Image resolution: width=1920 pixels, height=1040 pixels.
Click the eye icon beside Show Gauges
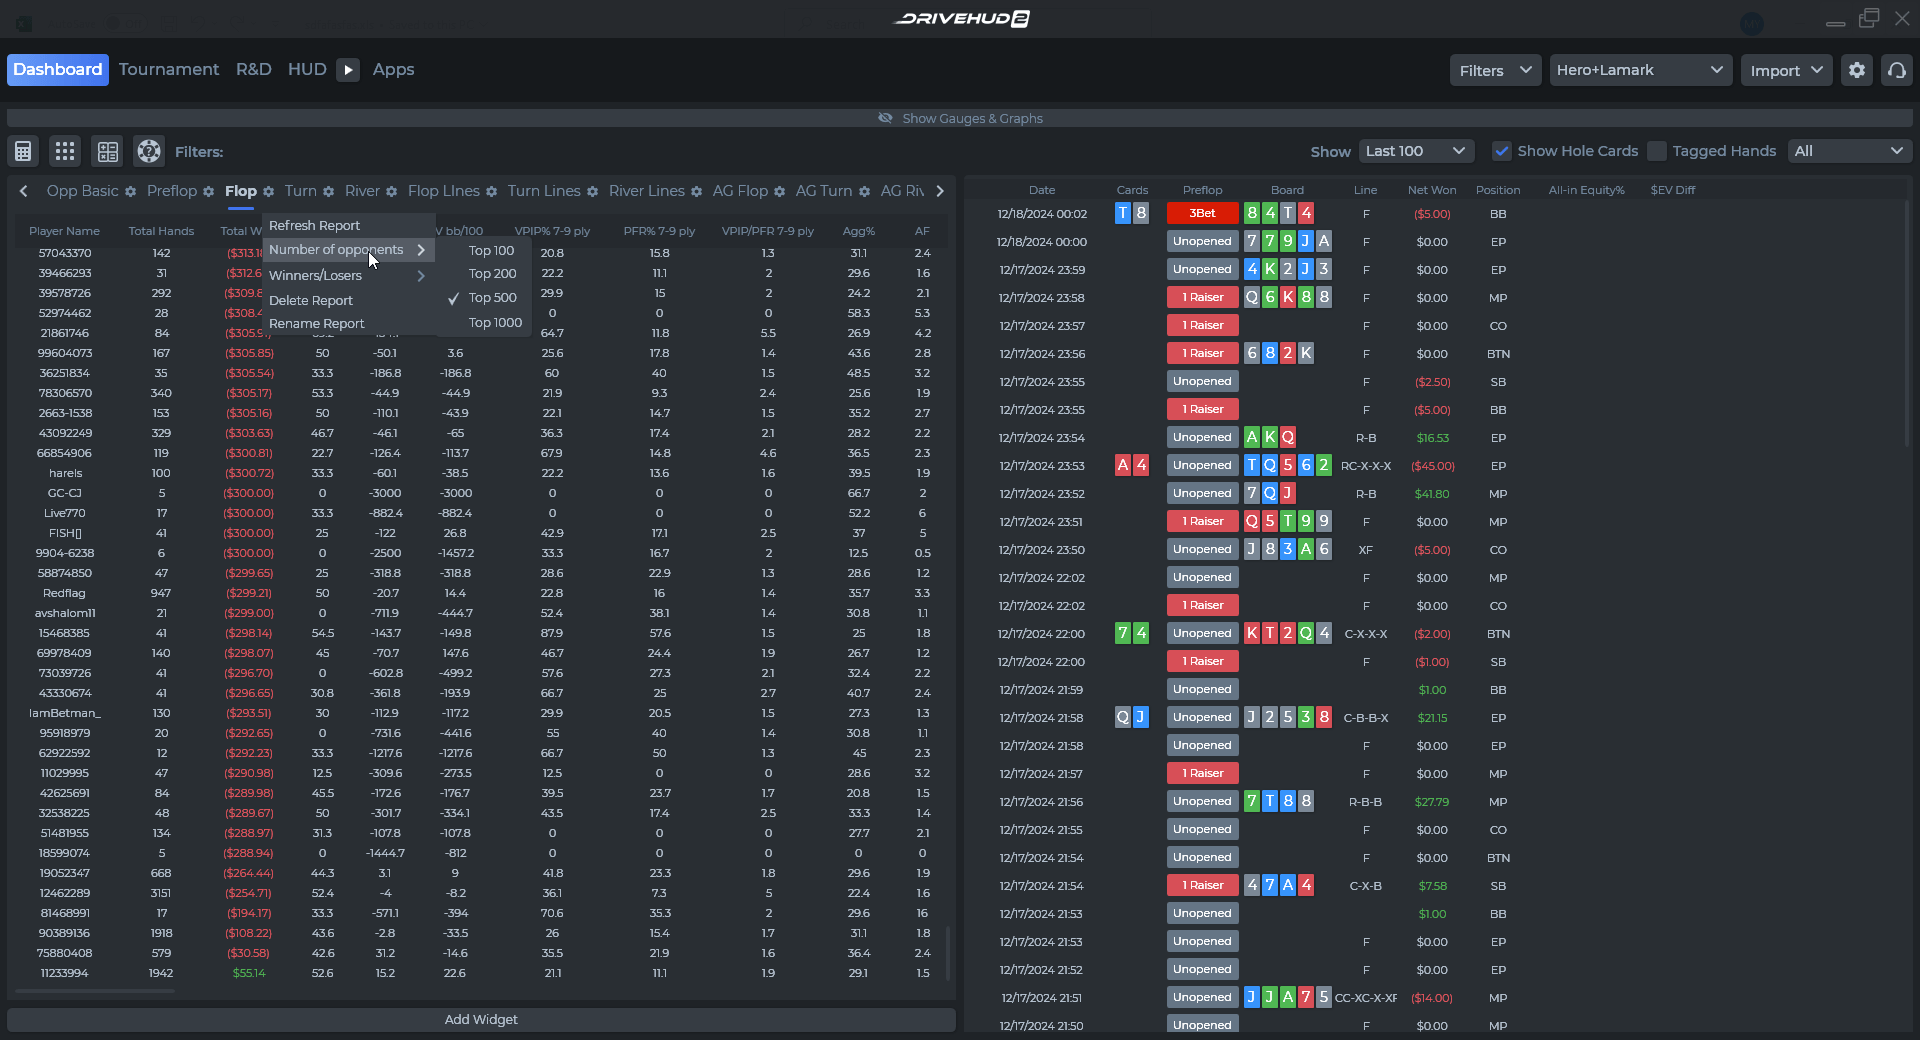(885, 118)
